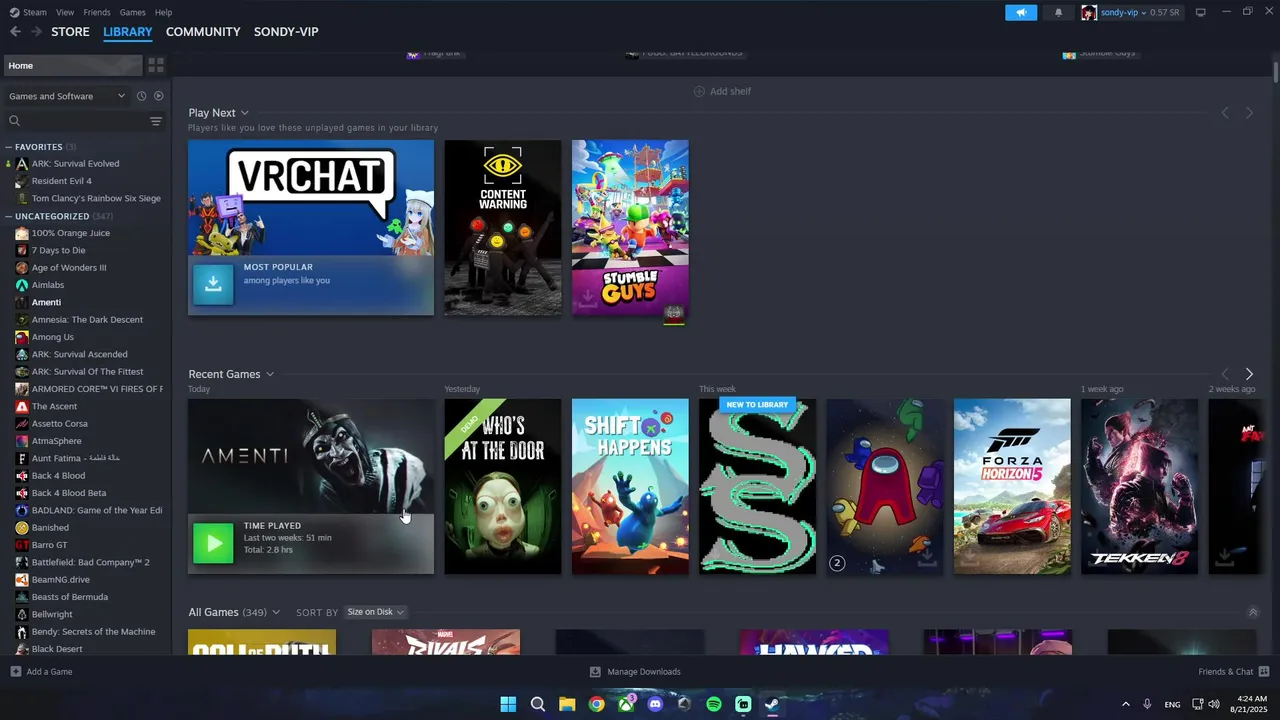1280x720 pixels.
Task: Toggle the ready-to-play filter icon
Action: [158, 96]
